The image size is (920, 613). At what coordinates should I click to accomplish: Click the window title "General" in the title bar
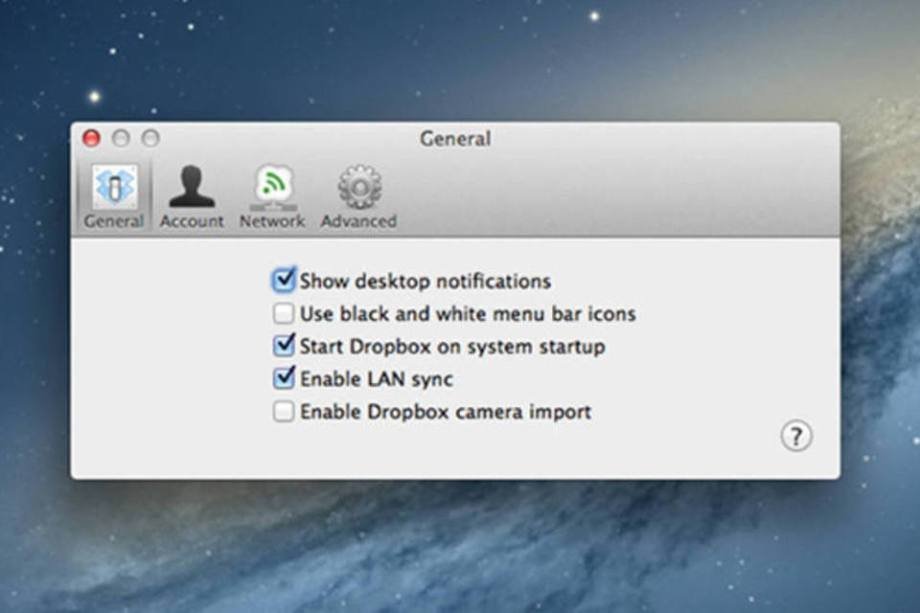455,139
